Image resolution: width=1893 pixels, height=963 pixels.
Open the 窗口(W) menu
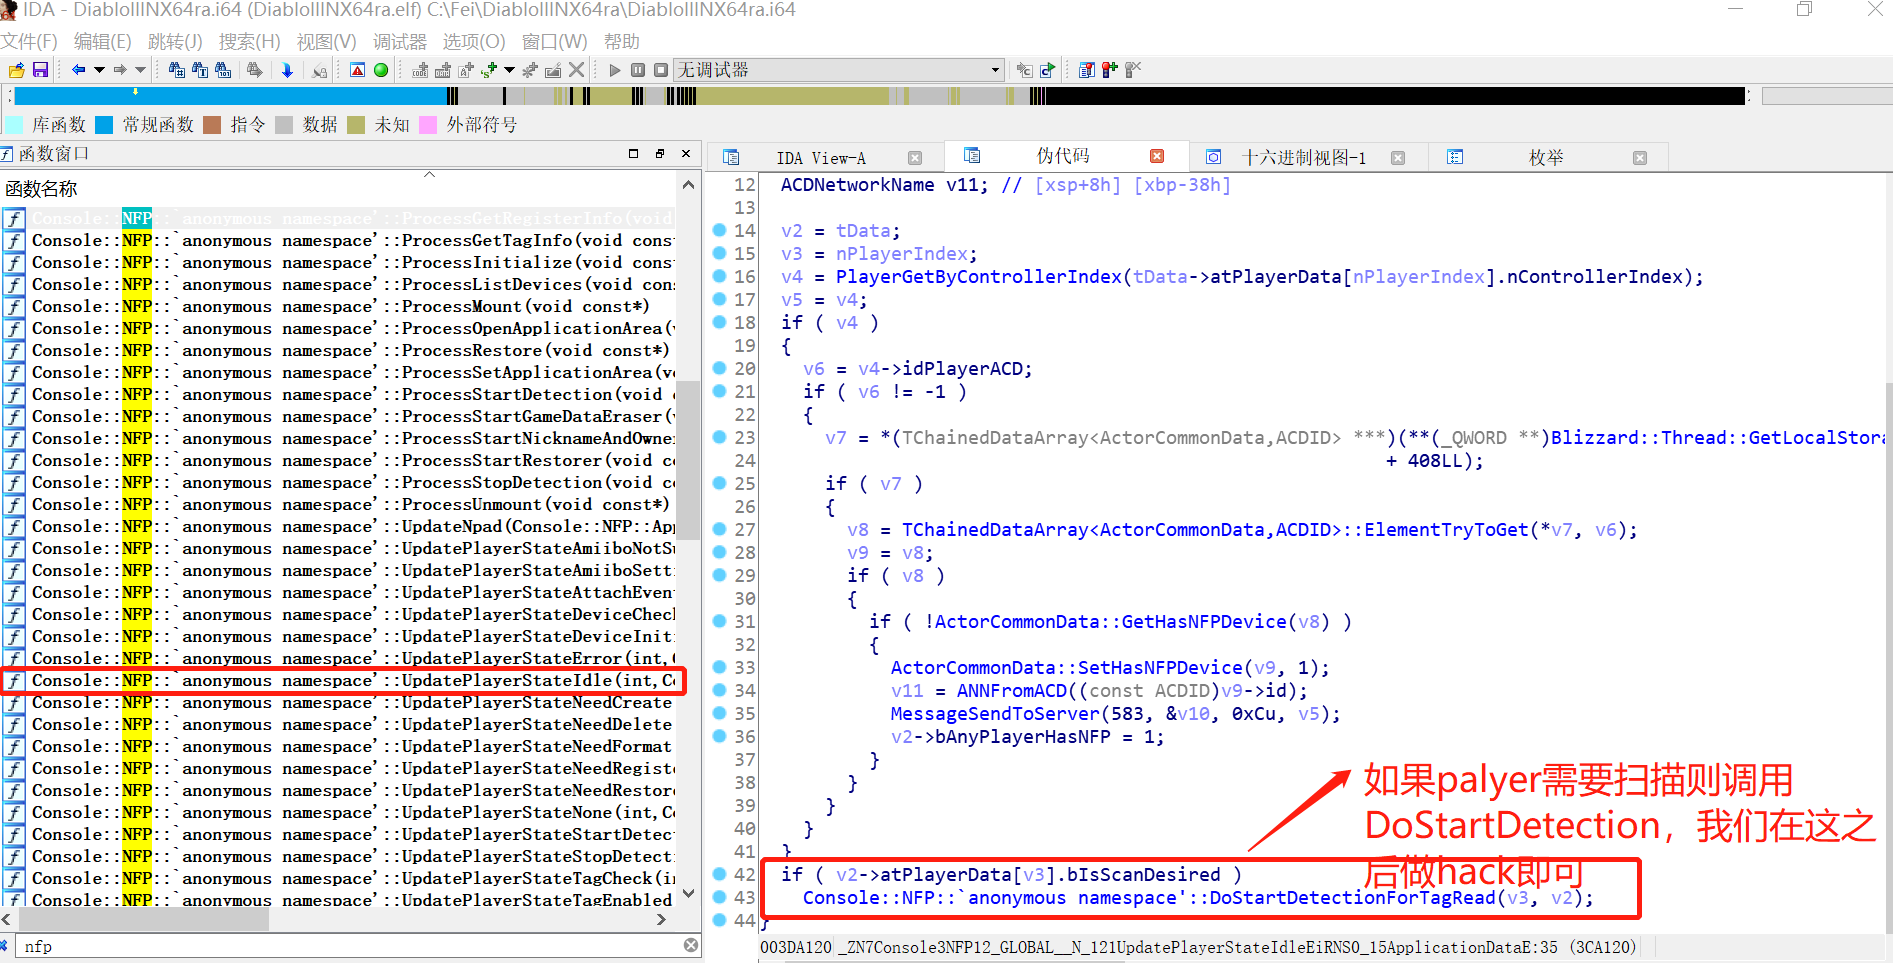click(x=554, y=42)
